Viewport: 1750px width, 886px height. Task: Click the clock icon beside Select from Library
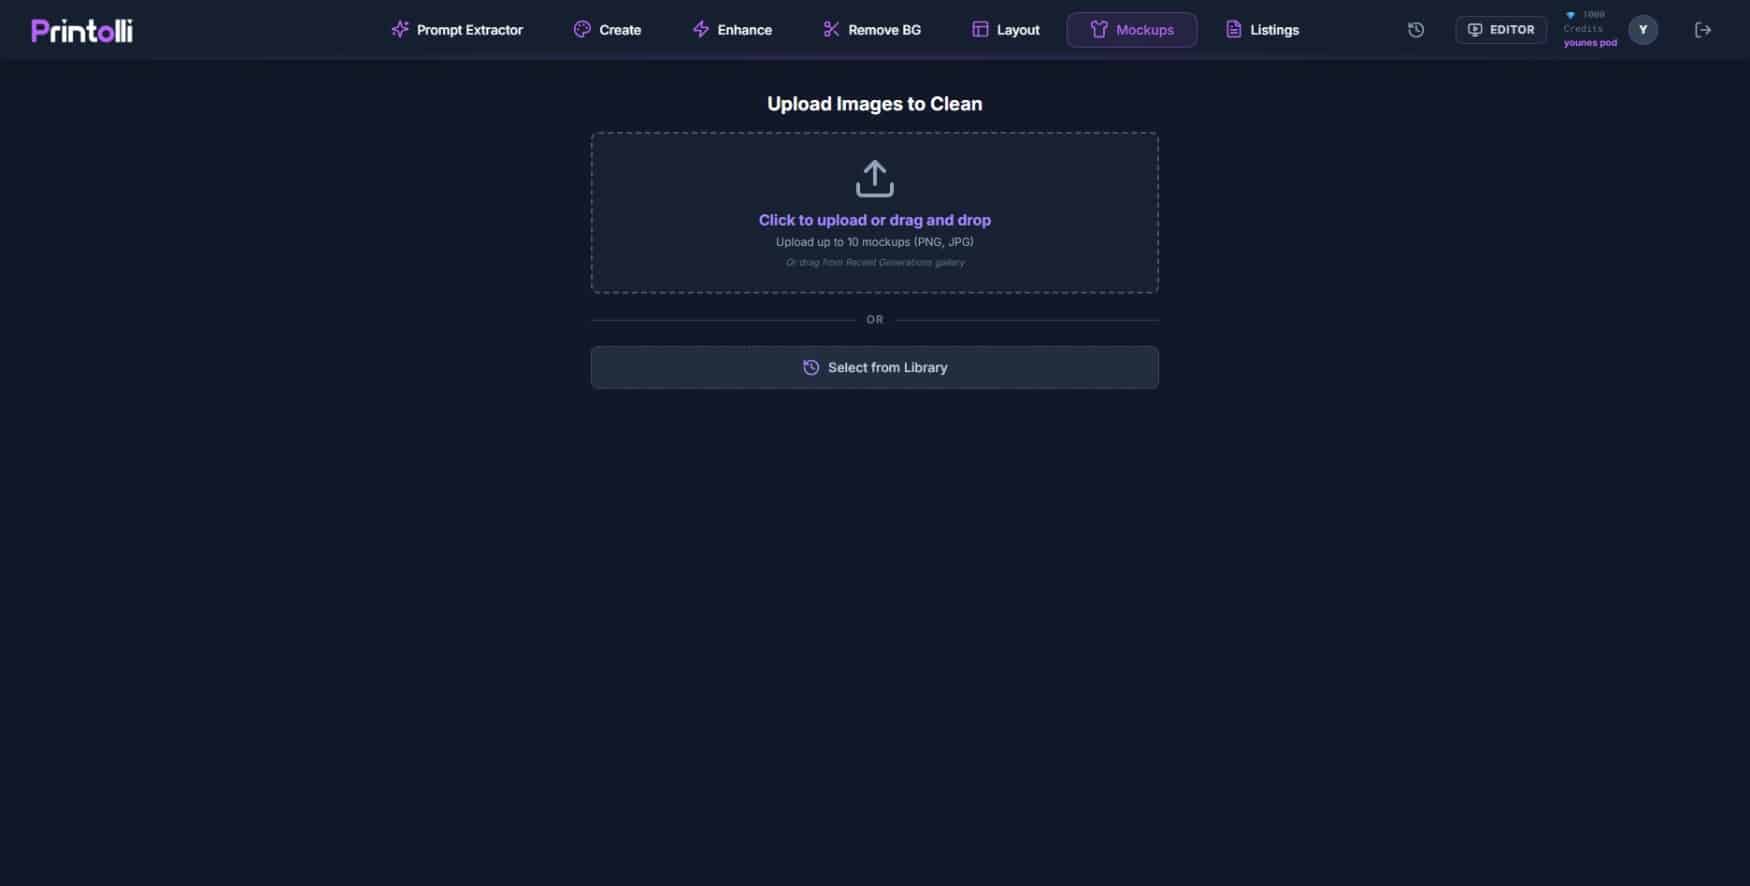(x=811, y=368)
